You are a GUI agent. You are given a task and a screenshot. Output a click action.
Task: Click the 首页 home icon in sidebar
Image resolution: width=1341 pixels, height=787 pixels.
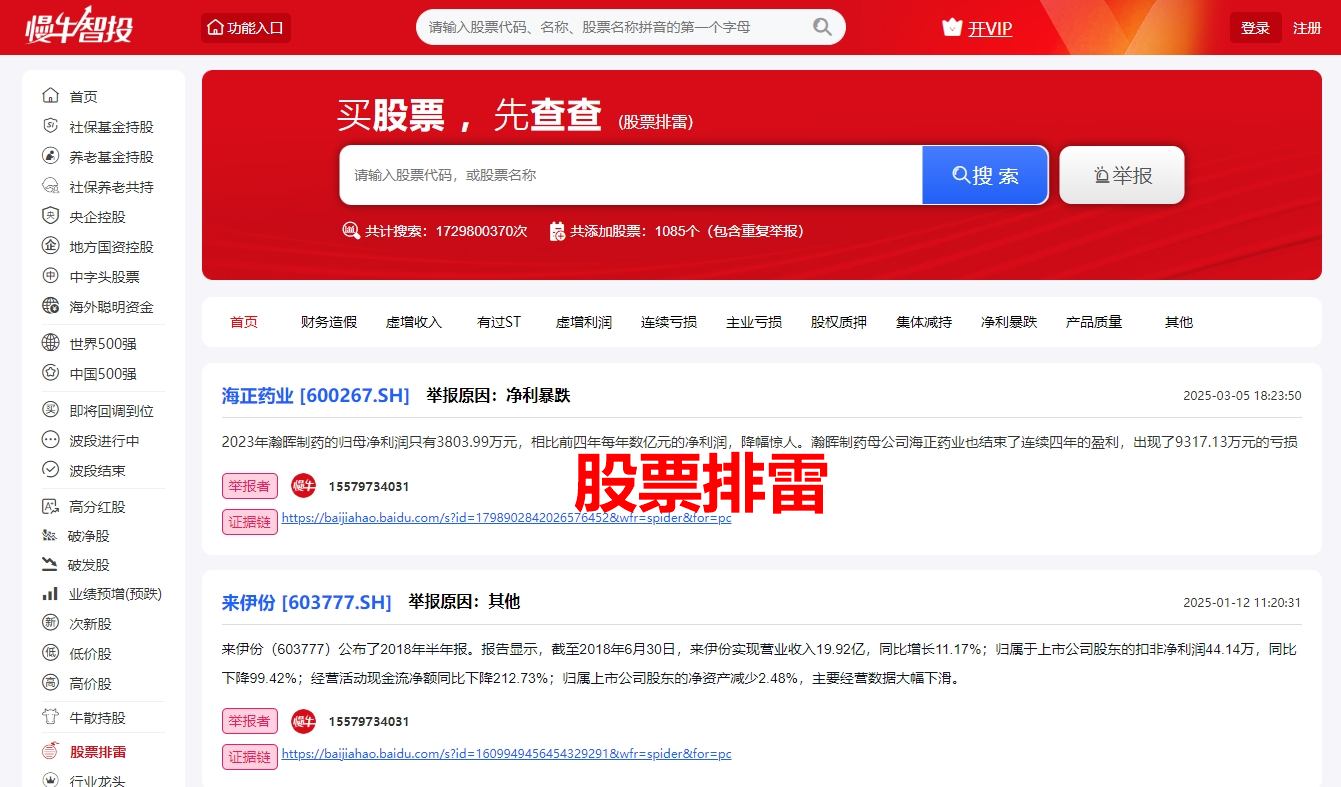pyautogui.click(x=50, y=96)
